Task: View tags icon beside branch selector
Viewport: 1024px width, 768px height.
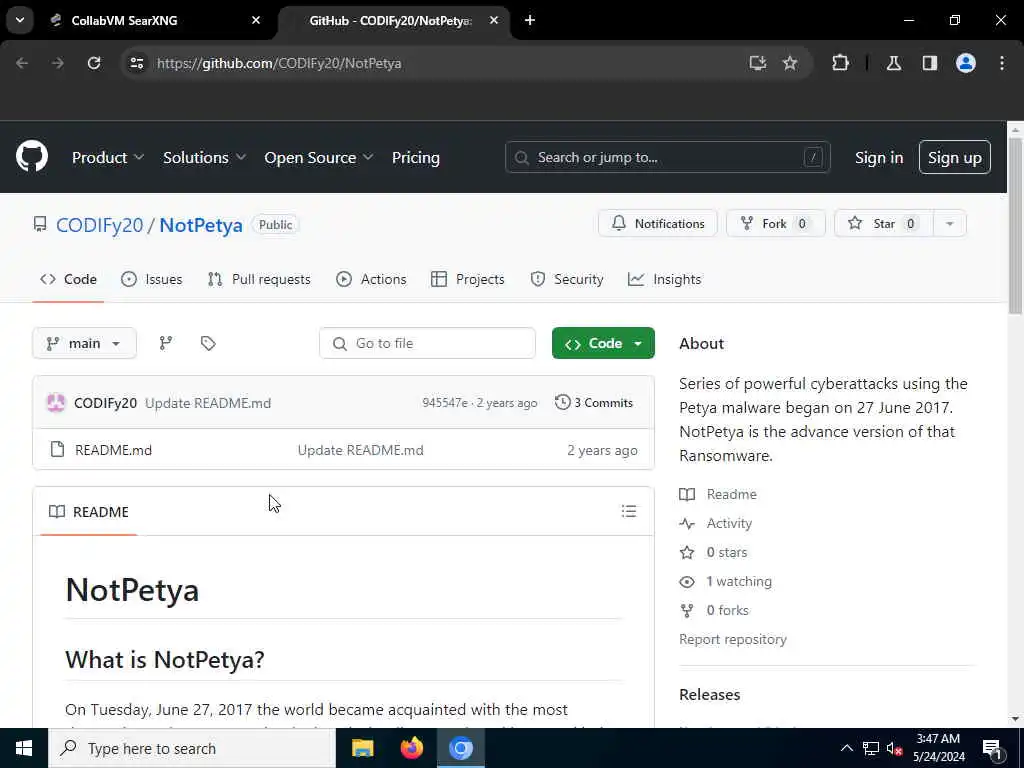Action: pyautogui.click(x=208, y=344)
